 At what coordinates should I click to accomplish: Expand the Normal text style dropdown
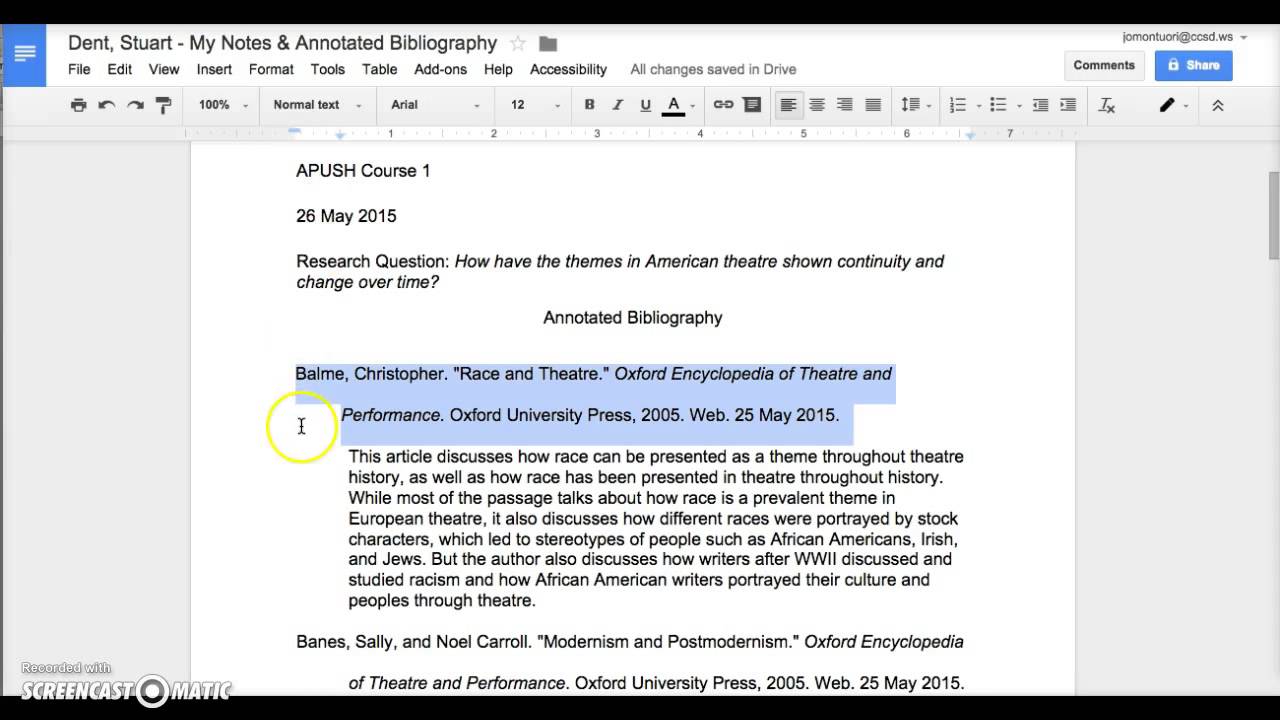[x=315, y=105]
